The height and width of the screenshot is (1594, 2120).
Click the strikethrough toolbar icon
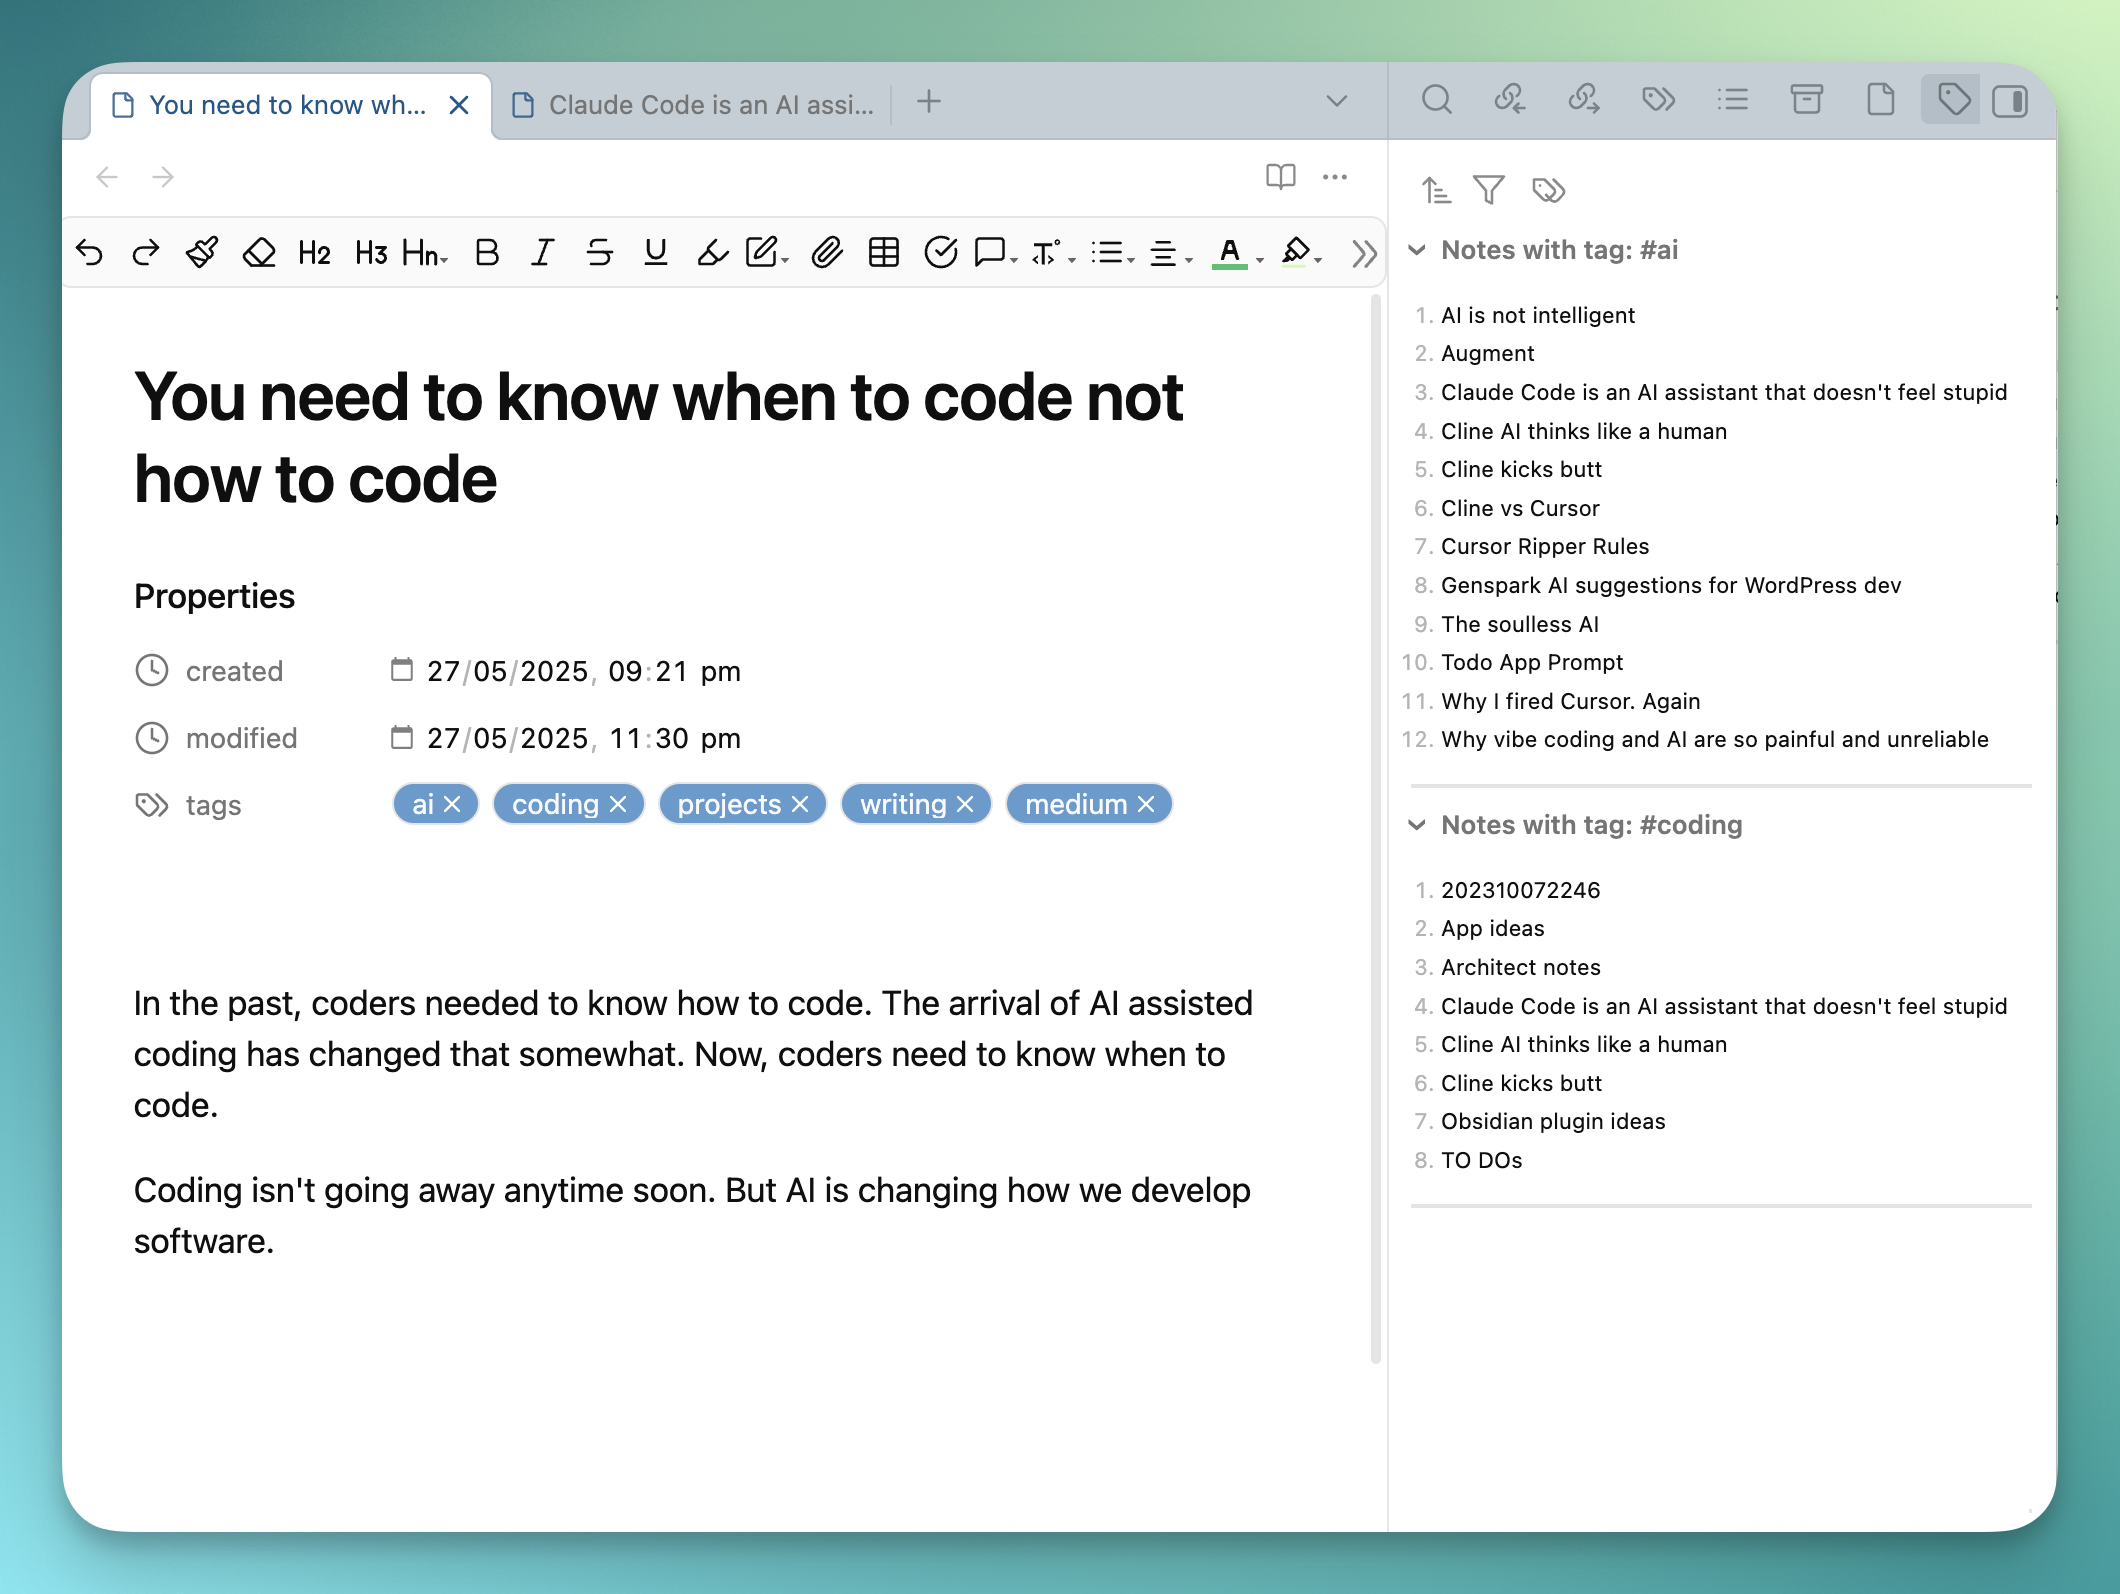tap(599, 253)
